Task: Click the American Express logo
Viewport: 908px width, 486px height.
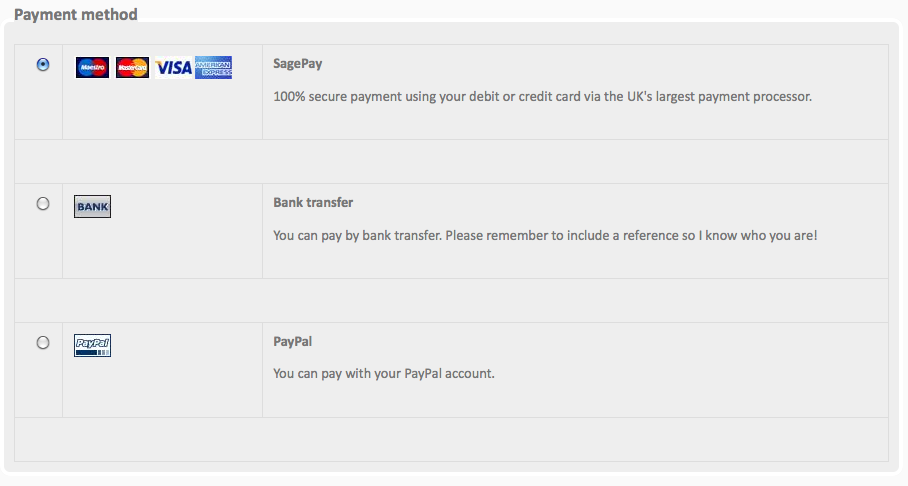Action: (214, 68)
